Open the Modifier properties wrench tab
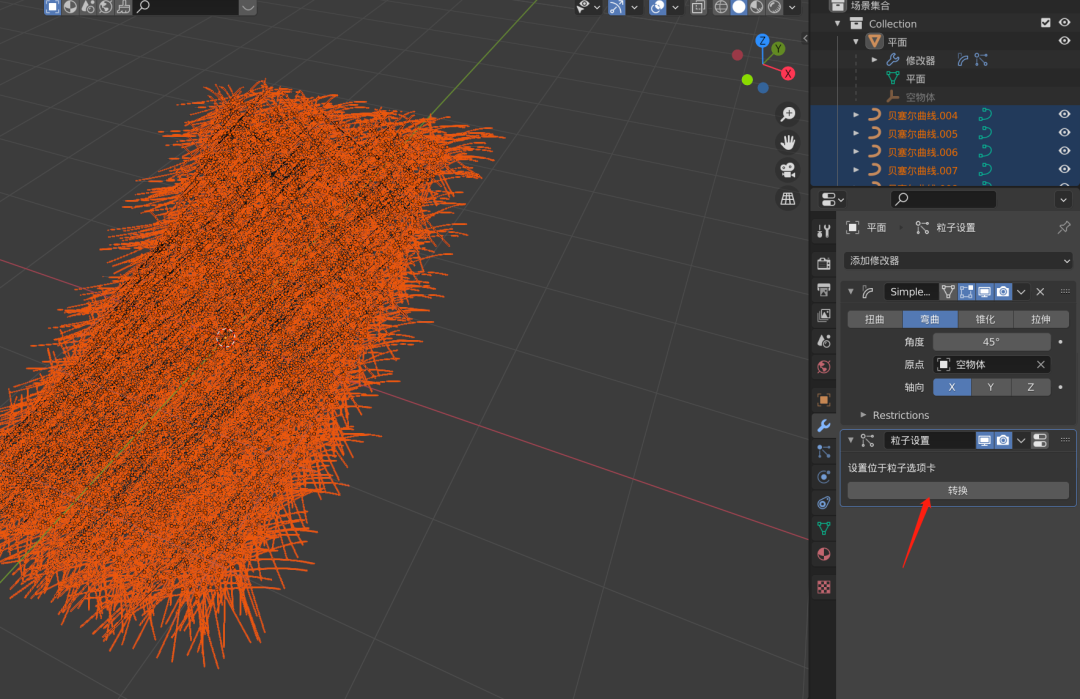This screenshot has width=1080, height=699. tap(824, 426)
